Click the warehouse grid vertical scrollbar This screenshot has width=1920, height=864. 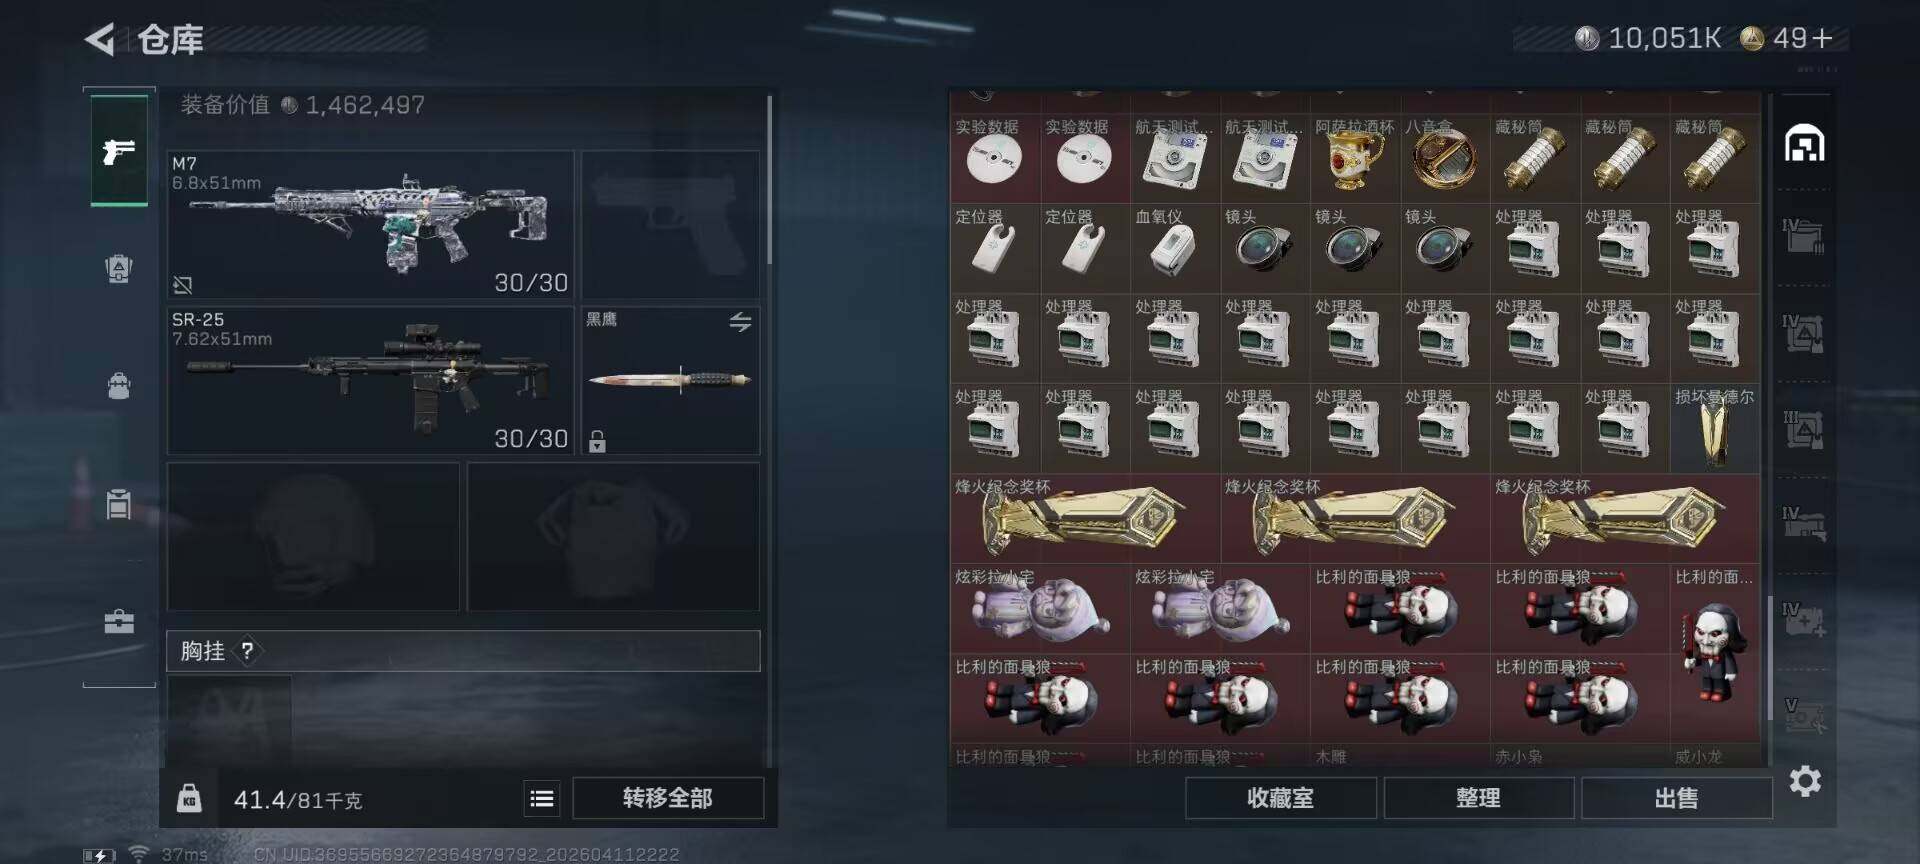1770,658
